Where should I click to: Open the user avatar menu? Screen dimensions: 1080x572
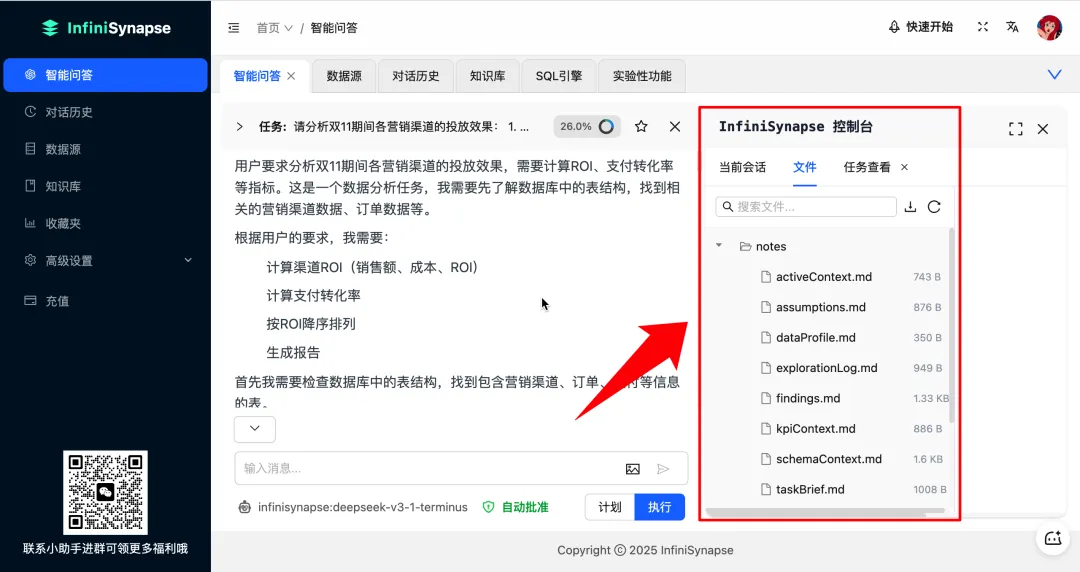1049,28
